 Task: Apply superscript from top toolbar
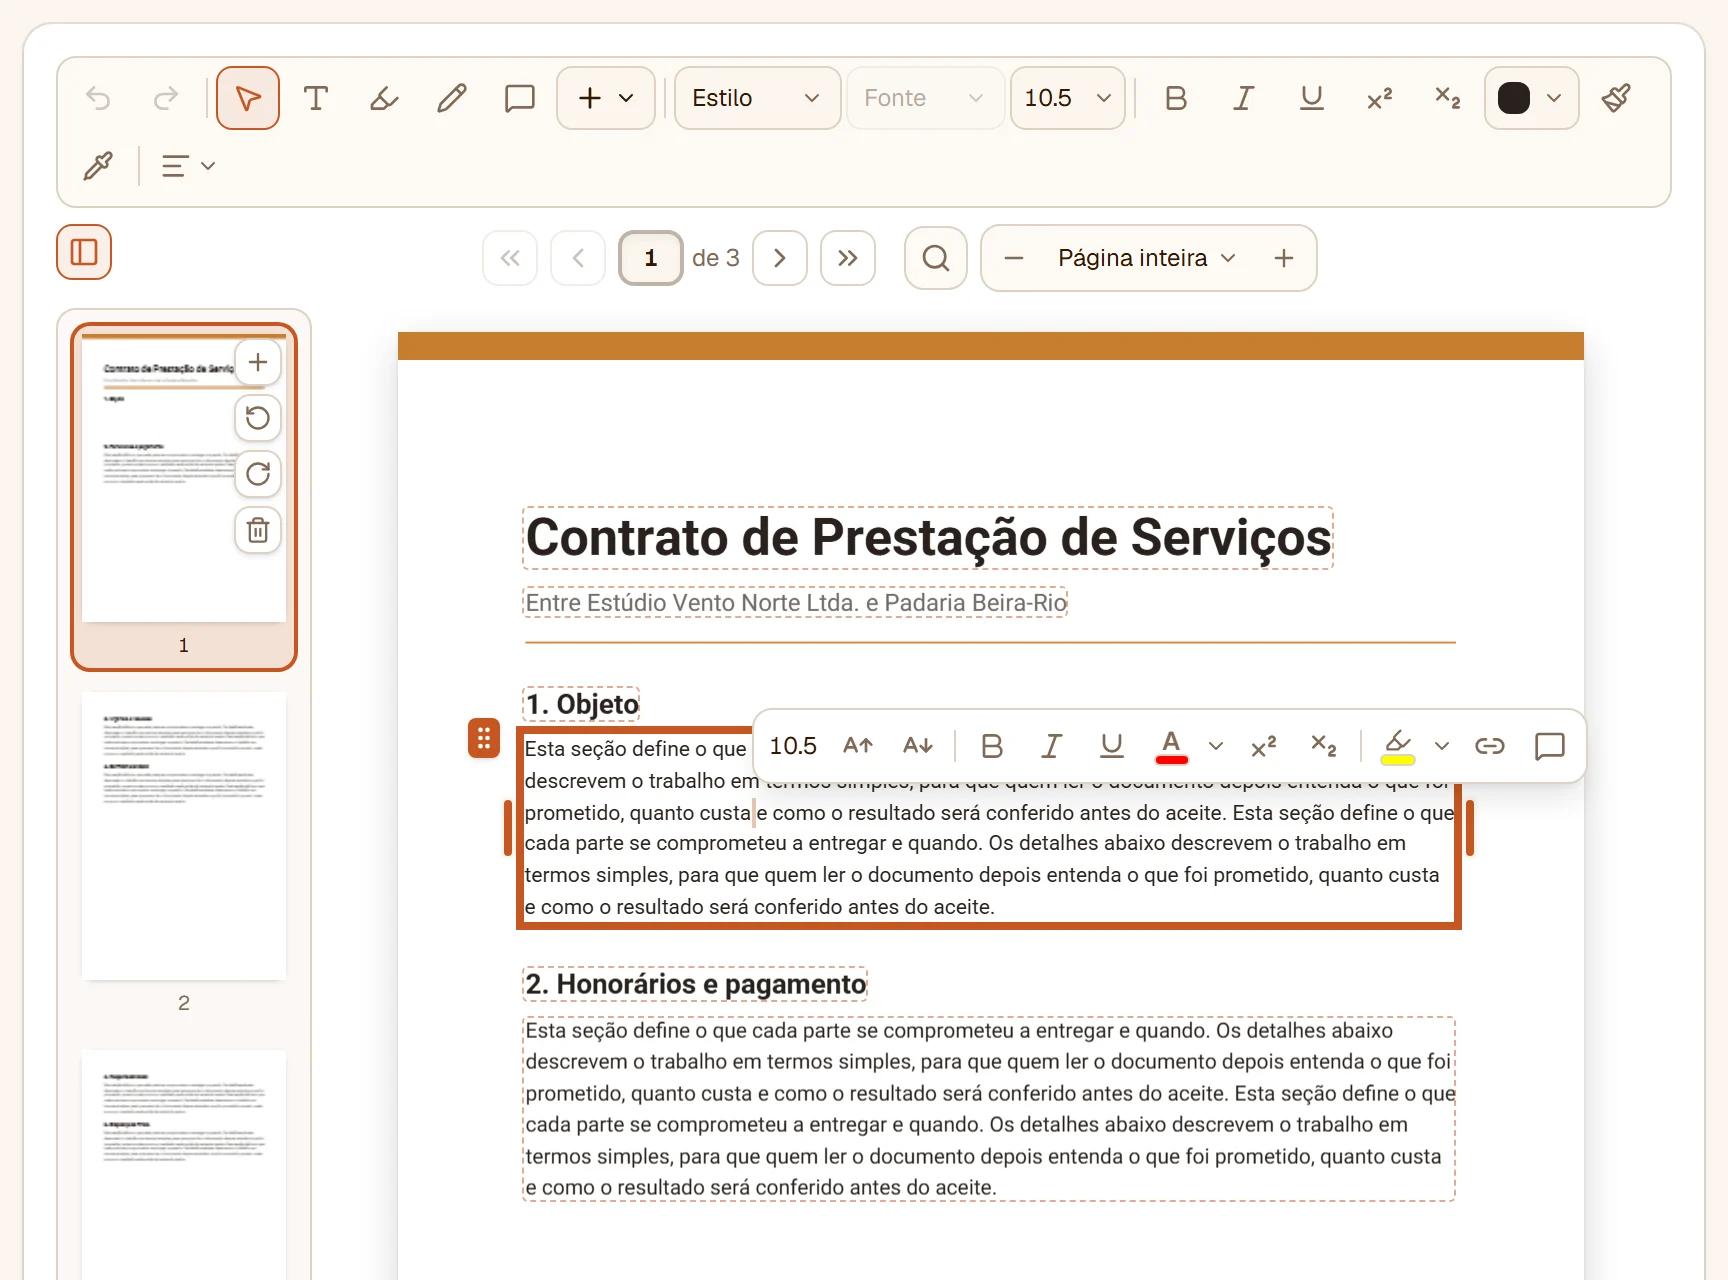1380,98
